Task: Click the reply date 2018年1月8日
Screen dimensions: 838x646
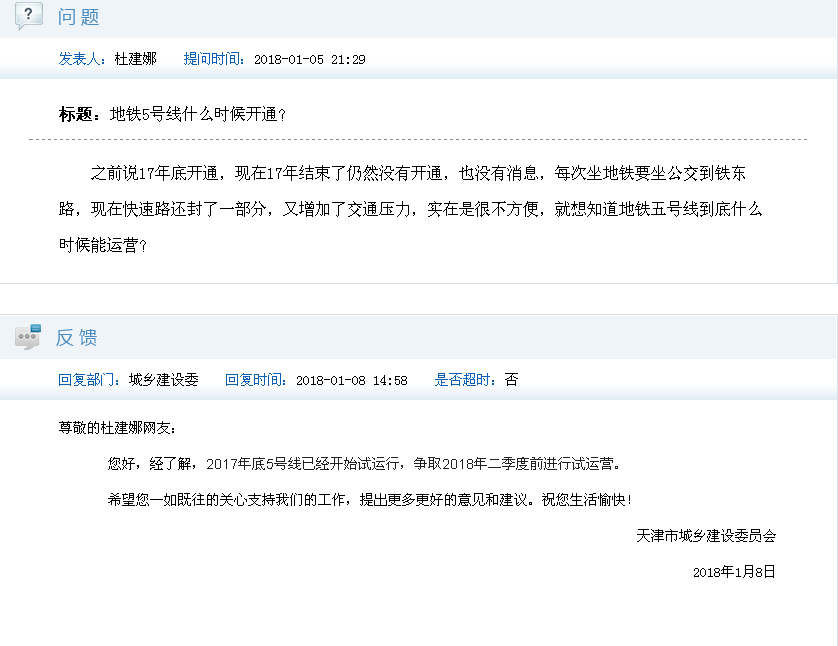Action: point(734,572)
